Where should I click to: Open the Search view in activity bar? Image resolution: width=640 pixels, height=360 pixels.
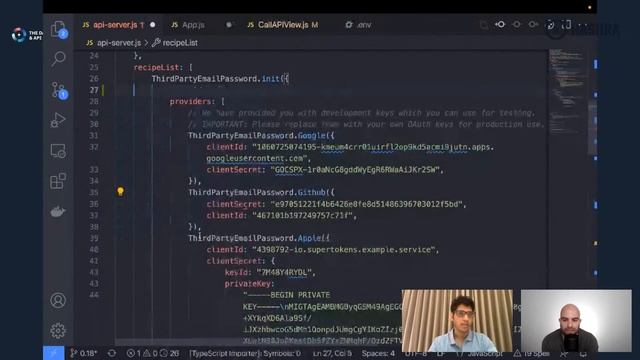(x=58, y=59)
